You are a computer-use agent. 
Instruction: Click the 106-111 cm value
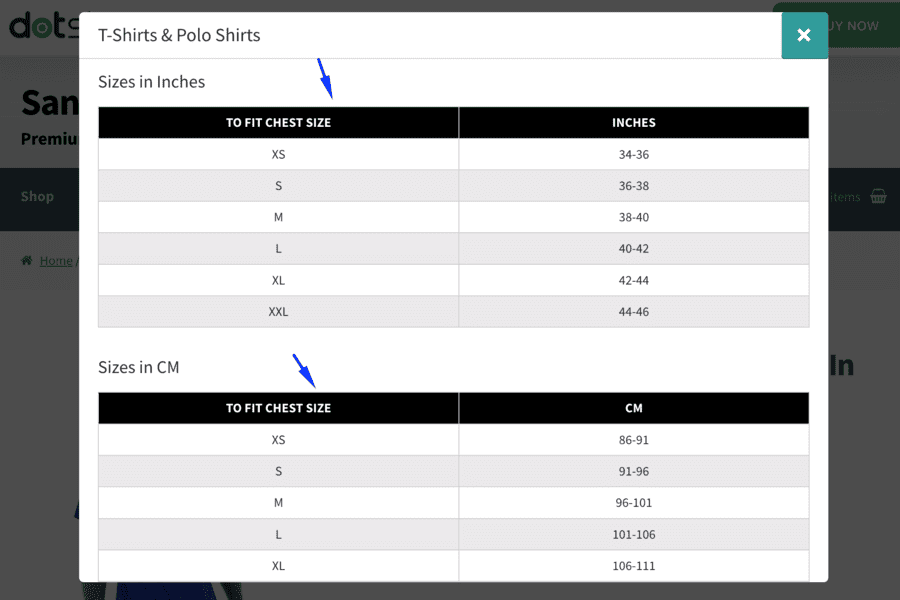point(634,566)
